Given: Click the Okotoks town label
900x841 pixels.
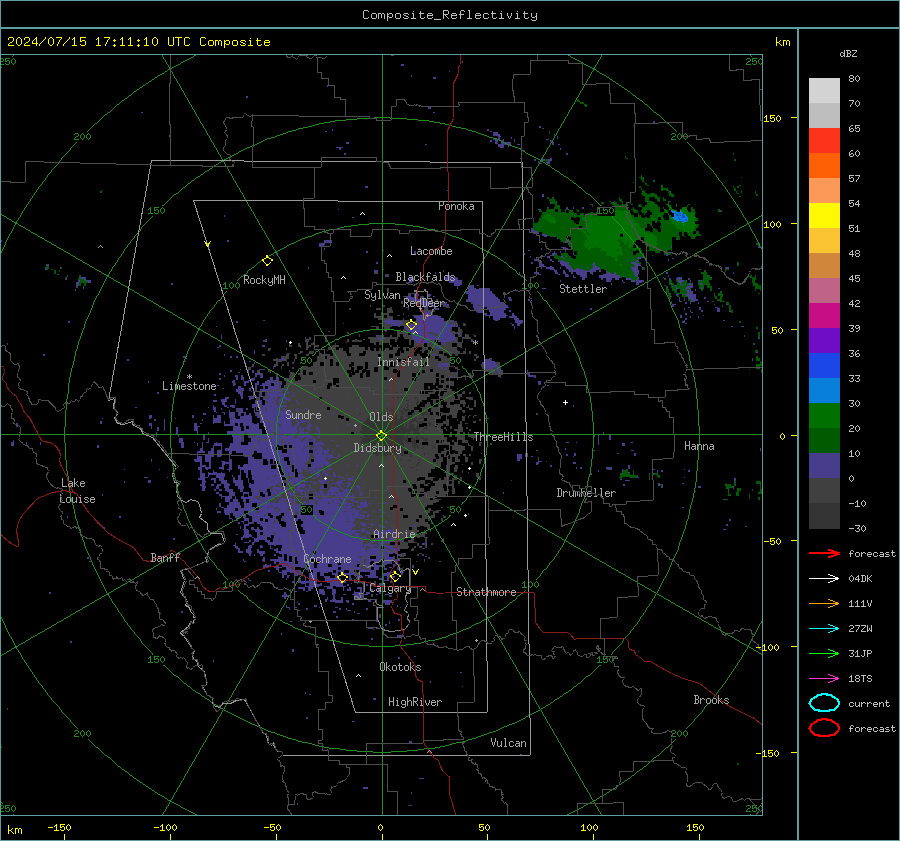Looking at the screenshot, I should pyautogui.click(x=400, y=667).
